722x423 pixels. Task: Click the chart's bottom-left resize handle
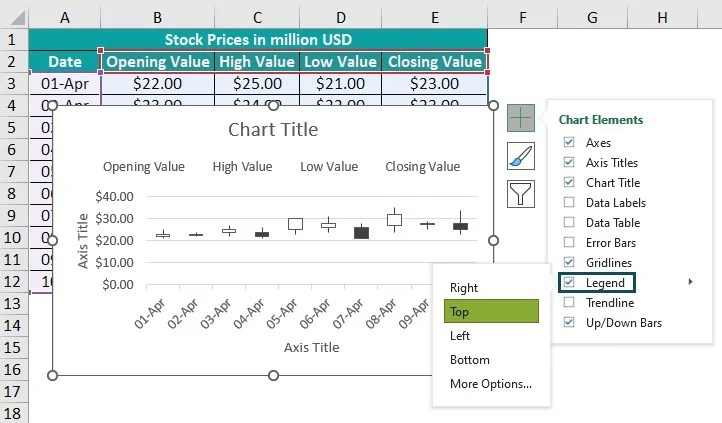click(x=52, y=376)
